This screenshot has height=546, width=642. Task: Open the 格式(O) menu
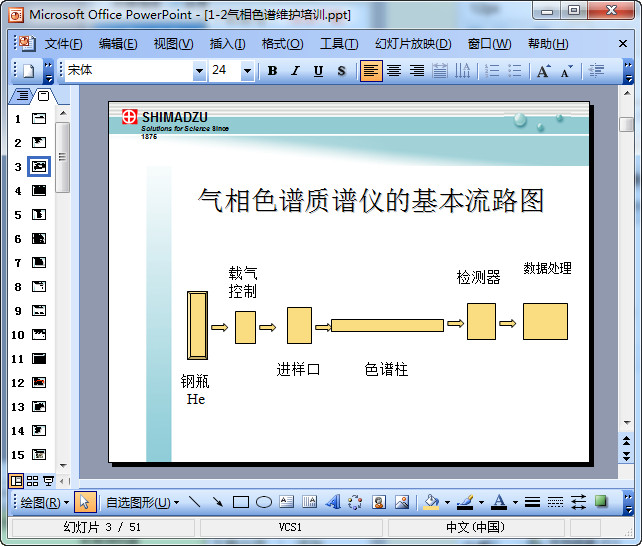[x=283, y=44]
